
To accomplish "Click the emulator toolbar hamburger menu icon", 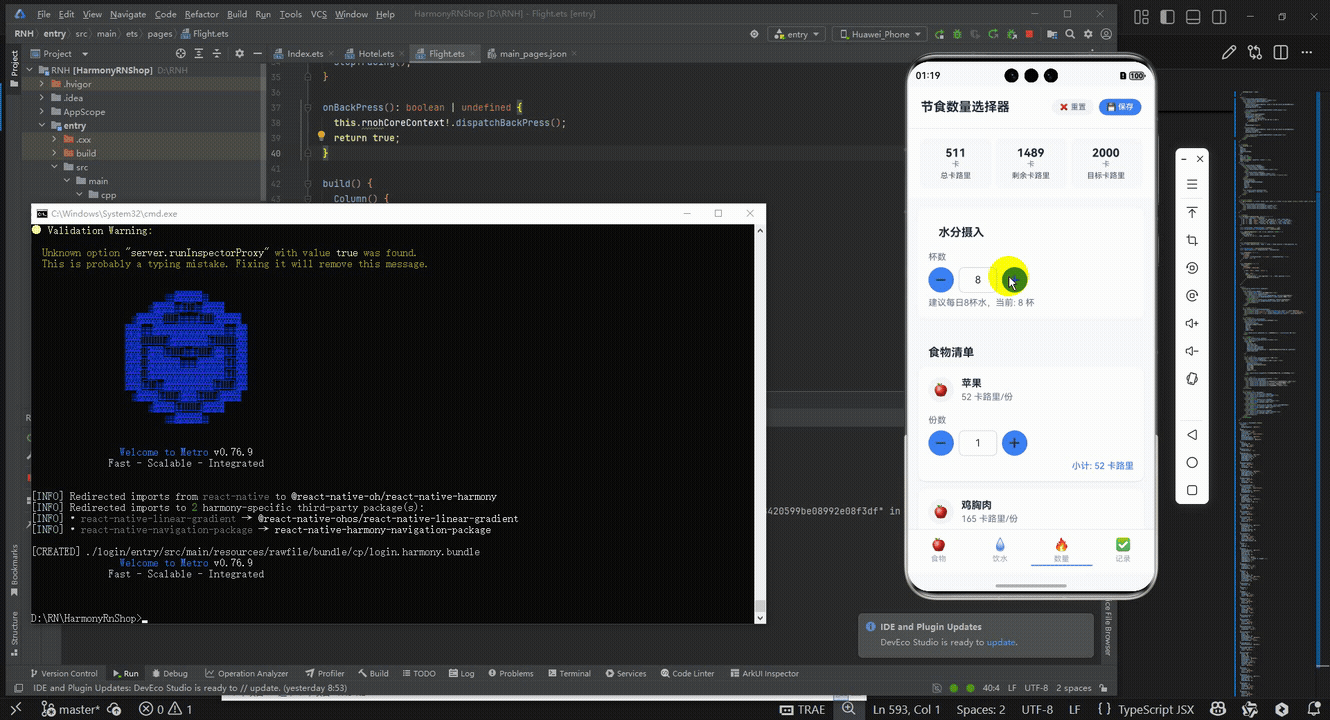I will coord(1192,185).
